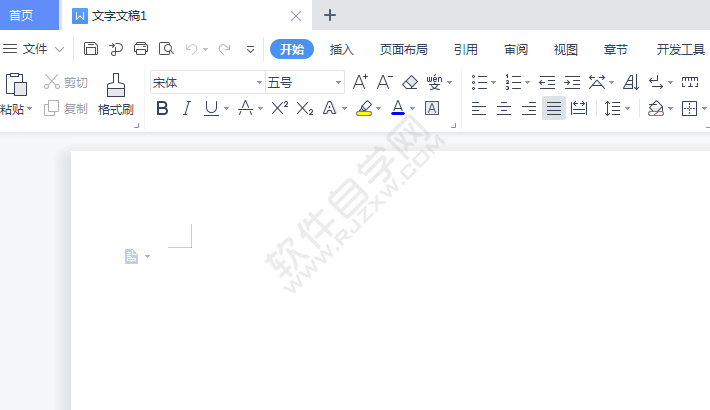Switch to the 审阅 (Review) tab

click(516, 49)
